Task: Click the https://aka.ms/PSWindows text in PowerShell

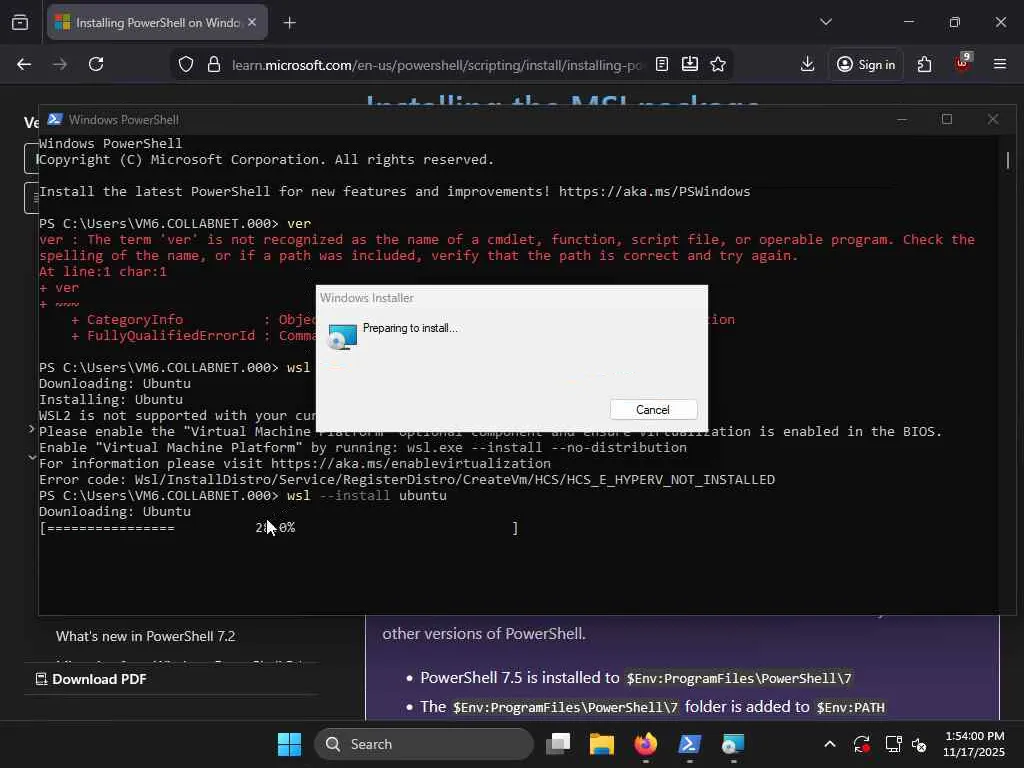Action: 654,191
